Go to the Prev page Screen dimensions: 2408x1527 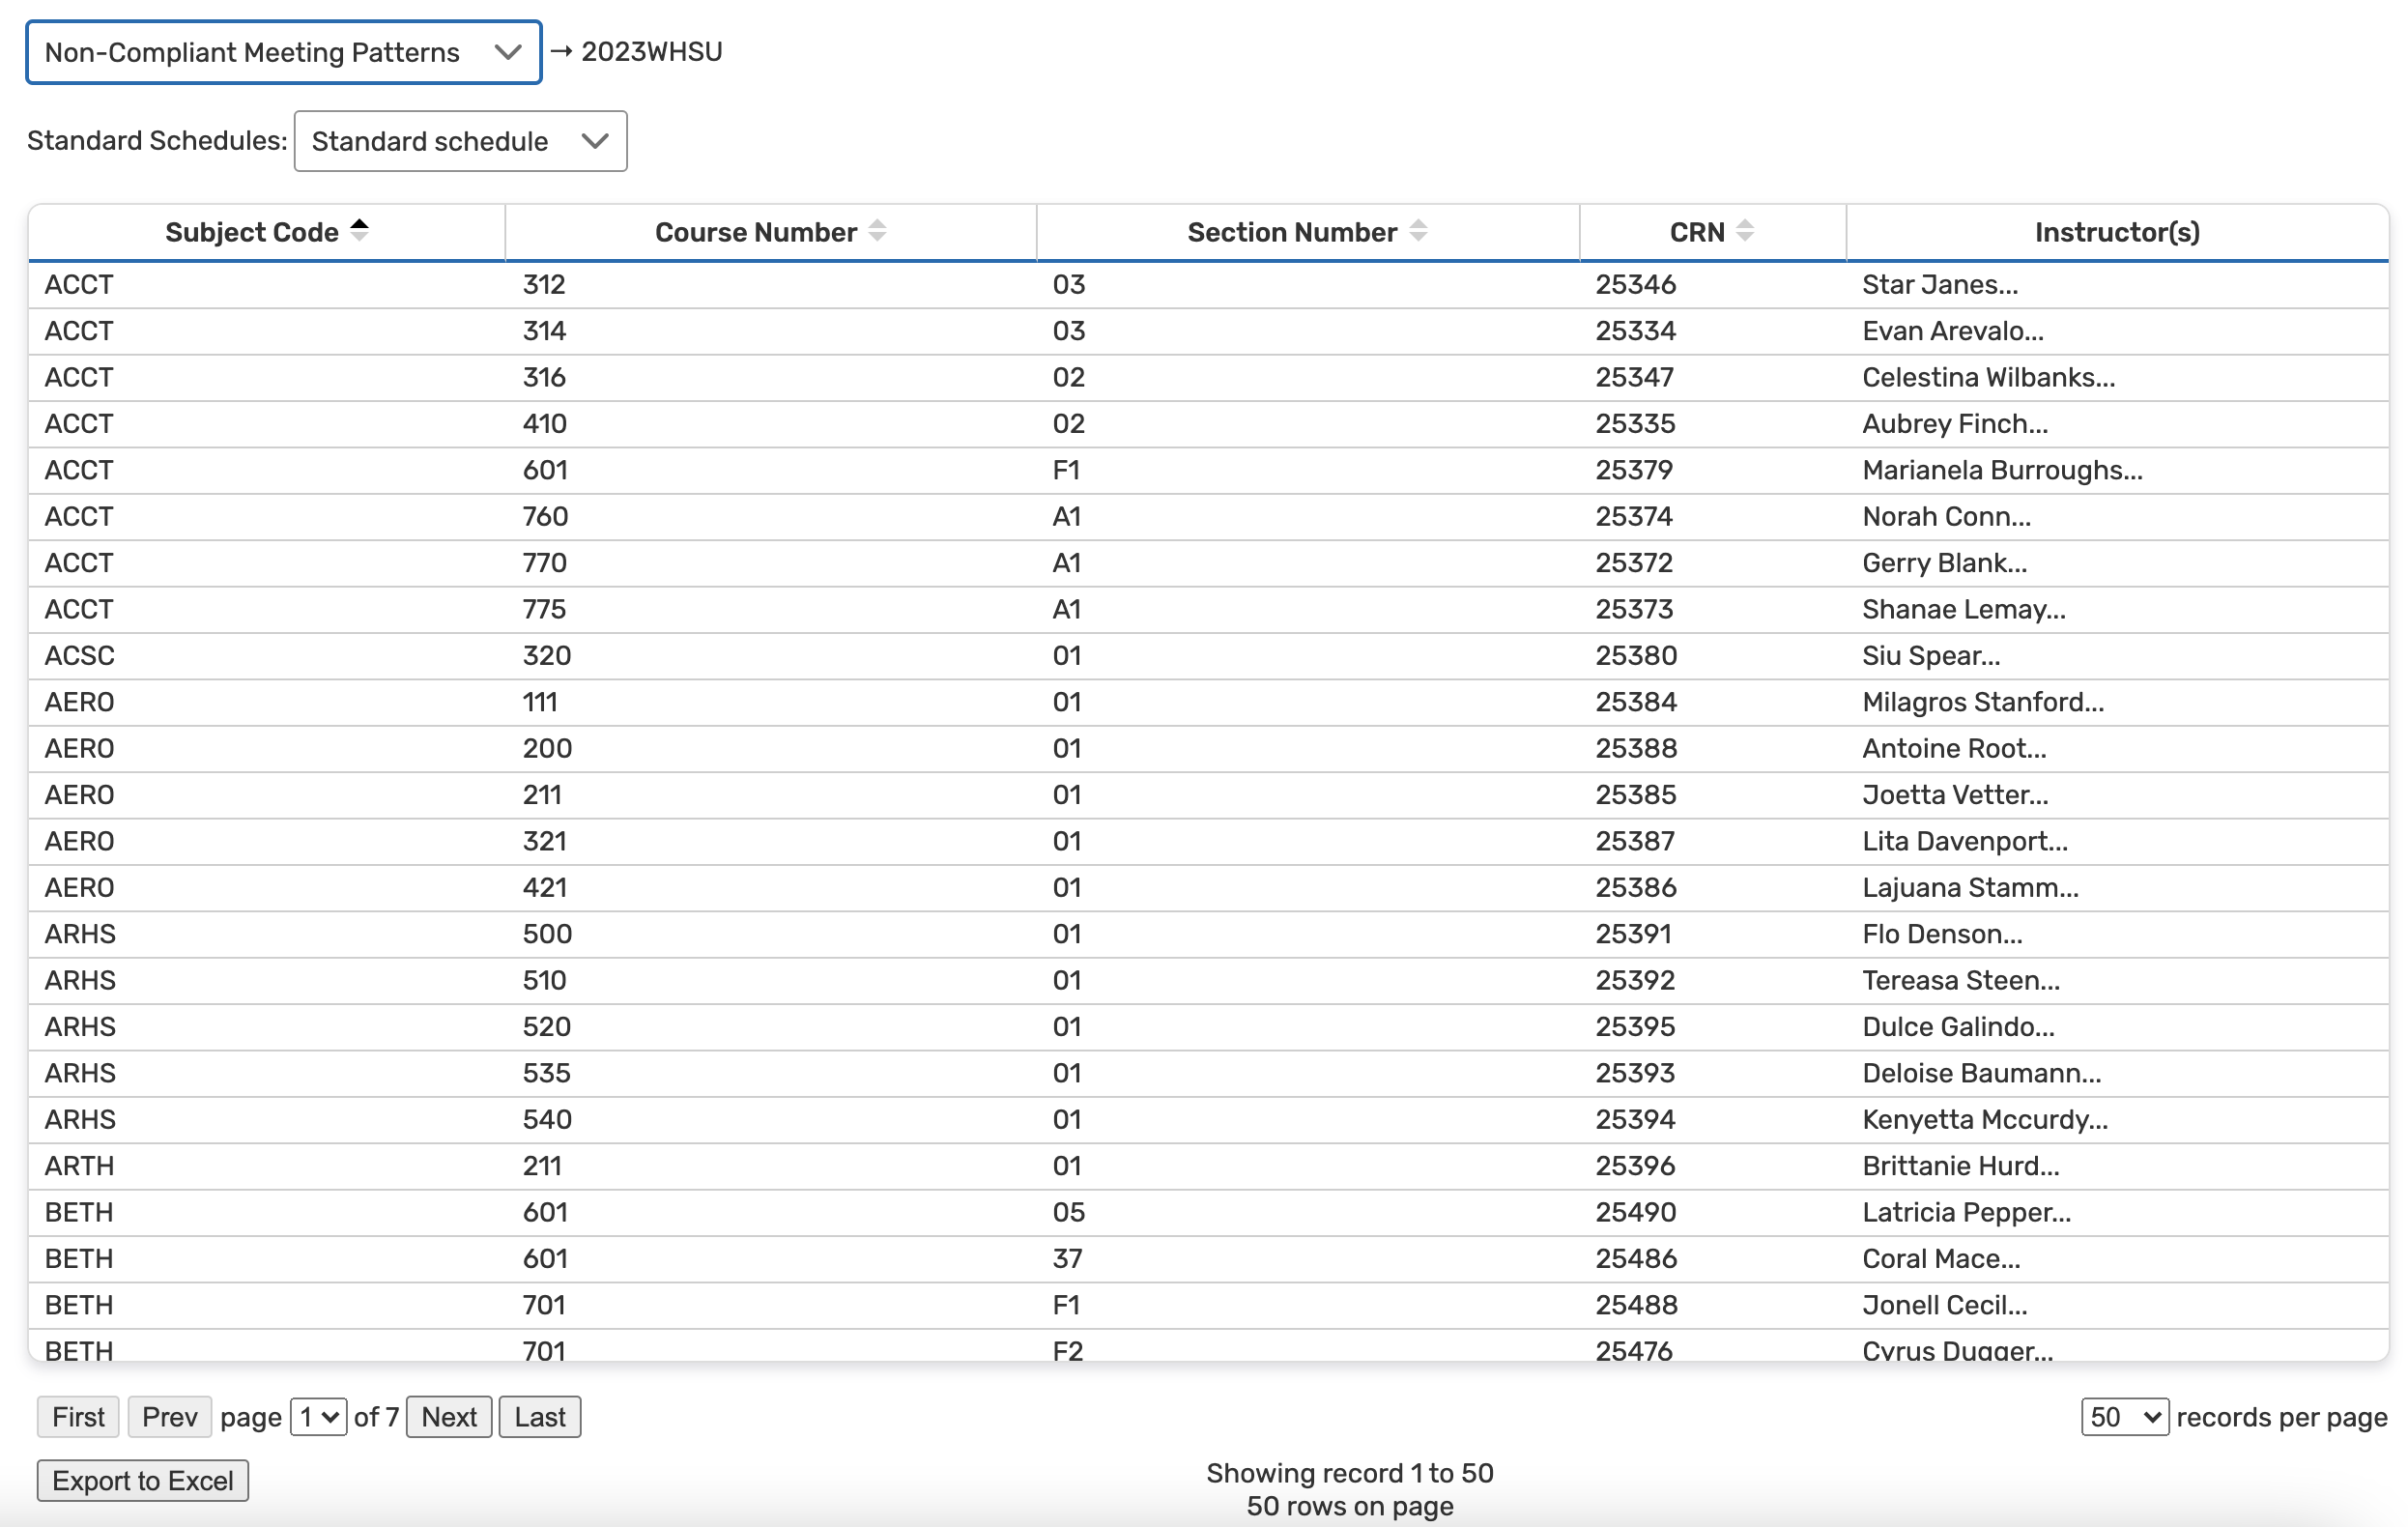click(169, 1417)
